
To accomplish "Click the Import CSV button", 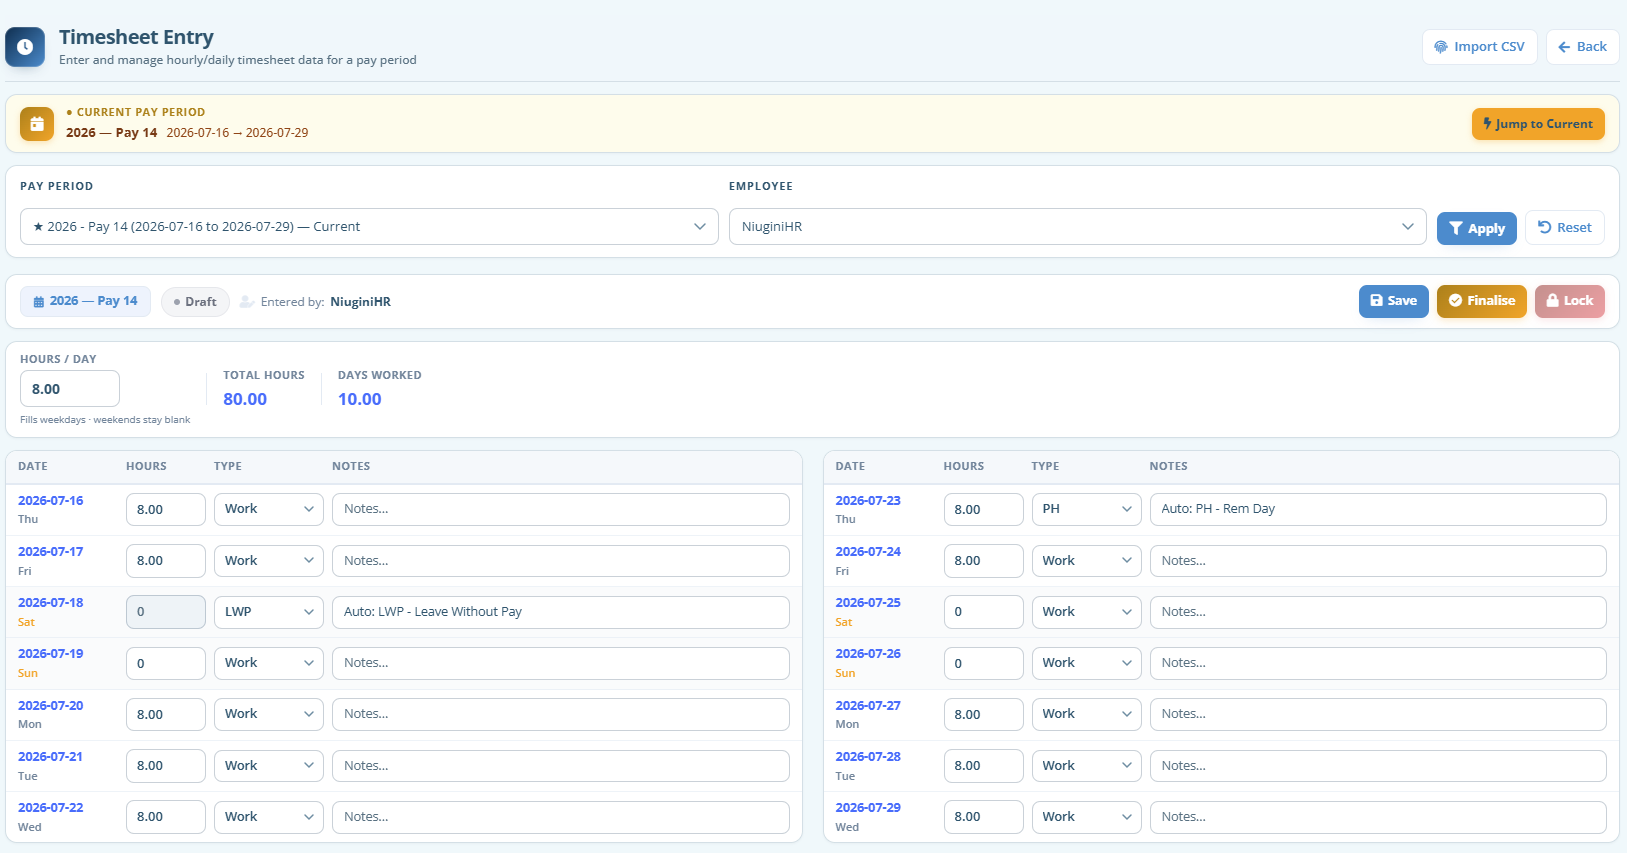I will pos(1479,47).
